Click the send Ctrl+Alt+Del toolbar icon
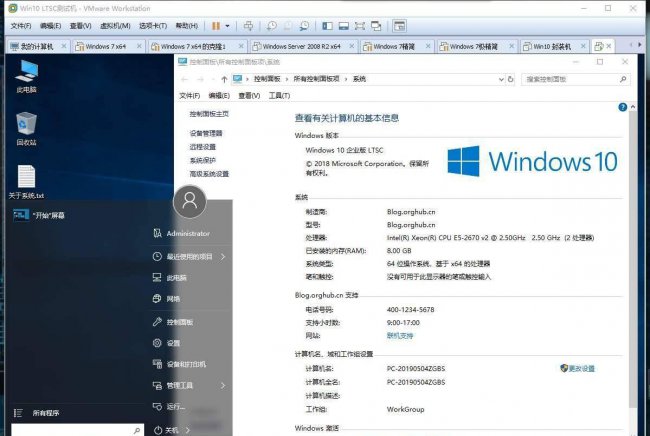The image size is (650, 436). (248, 26)
